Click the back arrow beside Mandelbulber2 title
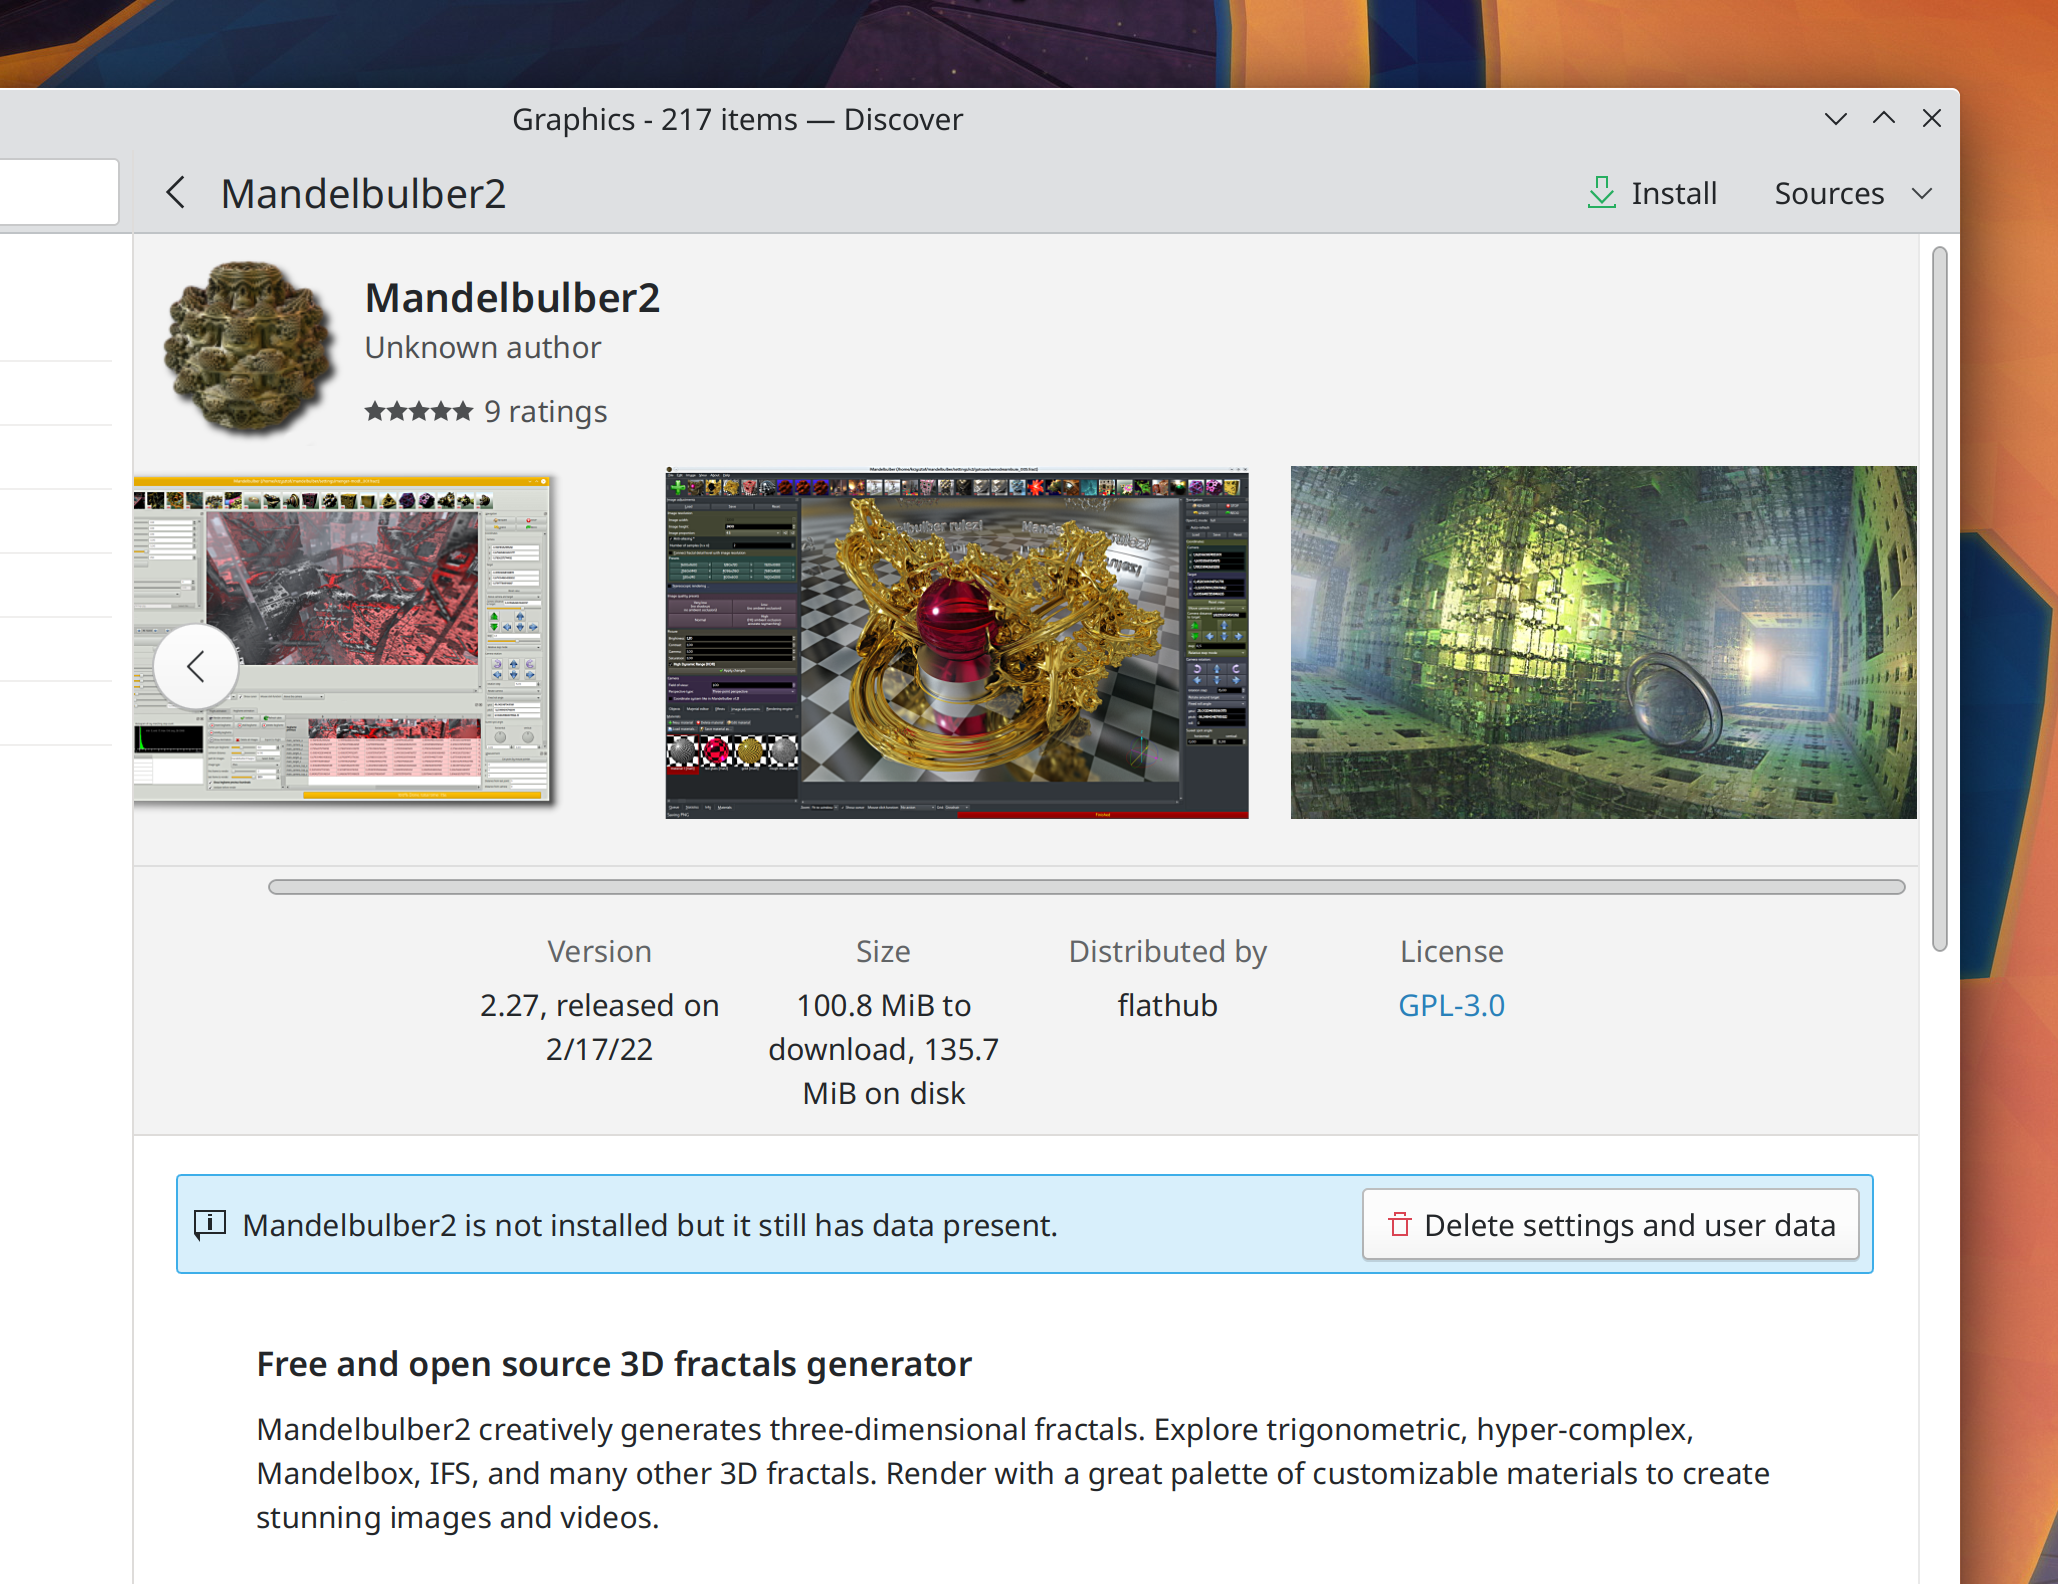 click(x=176, y=192)
